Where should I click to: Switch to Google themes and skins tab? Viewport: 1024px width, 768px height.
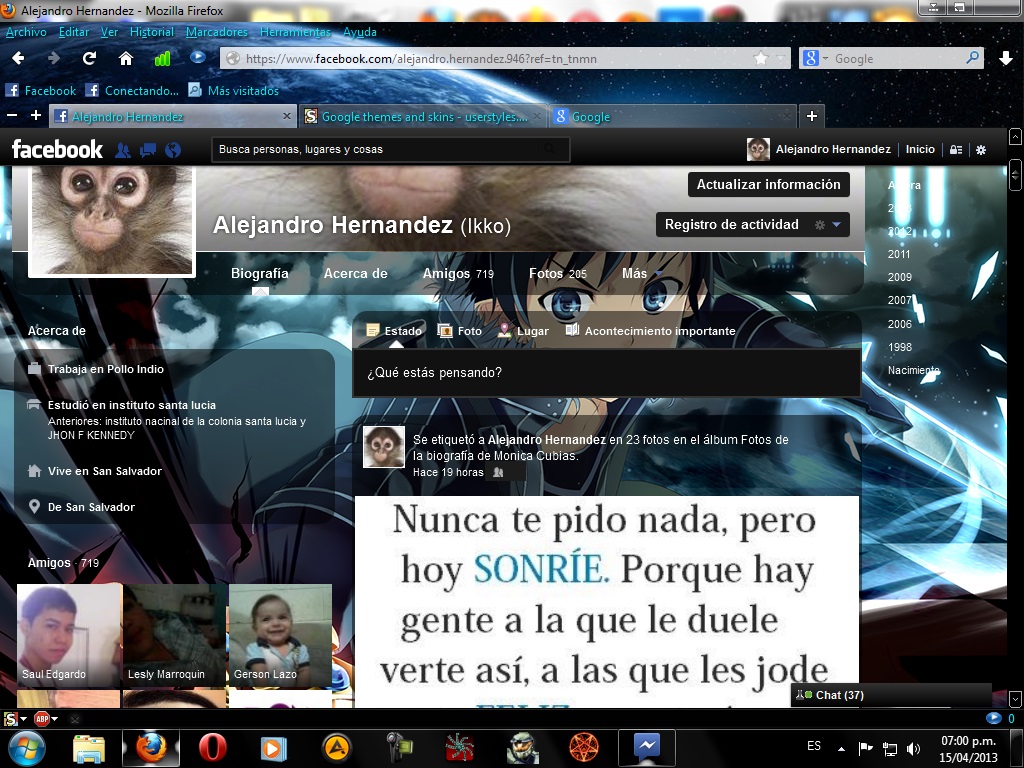tap(423, 117)
